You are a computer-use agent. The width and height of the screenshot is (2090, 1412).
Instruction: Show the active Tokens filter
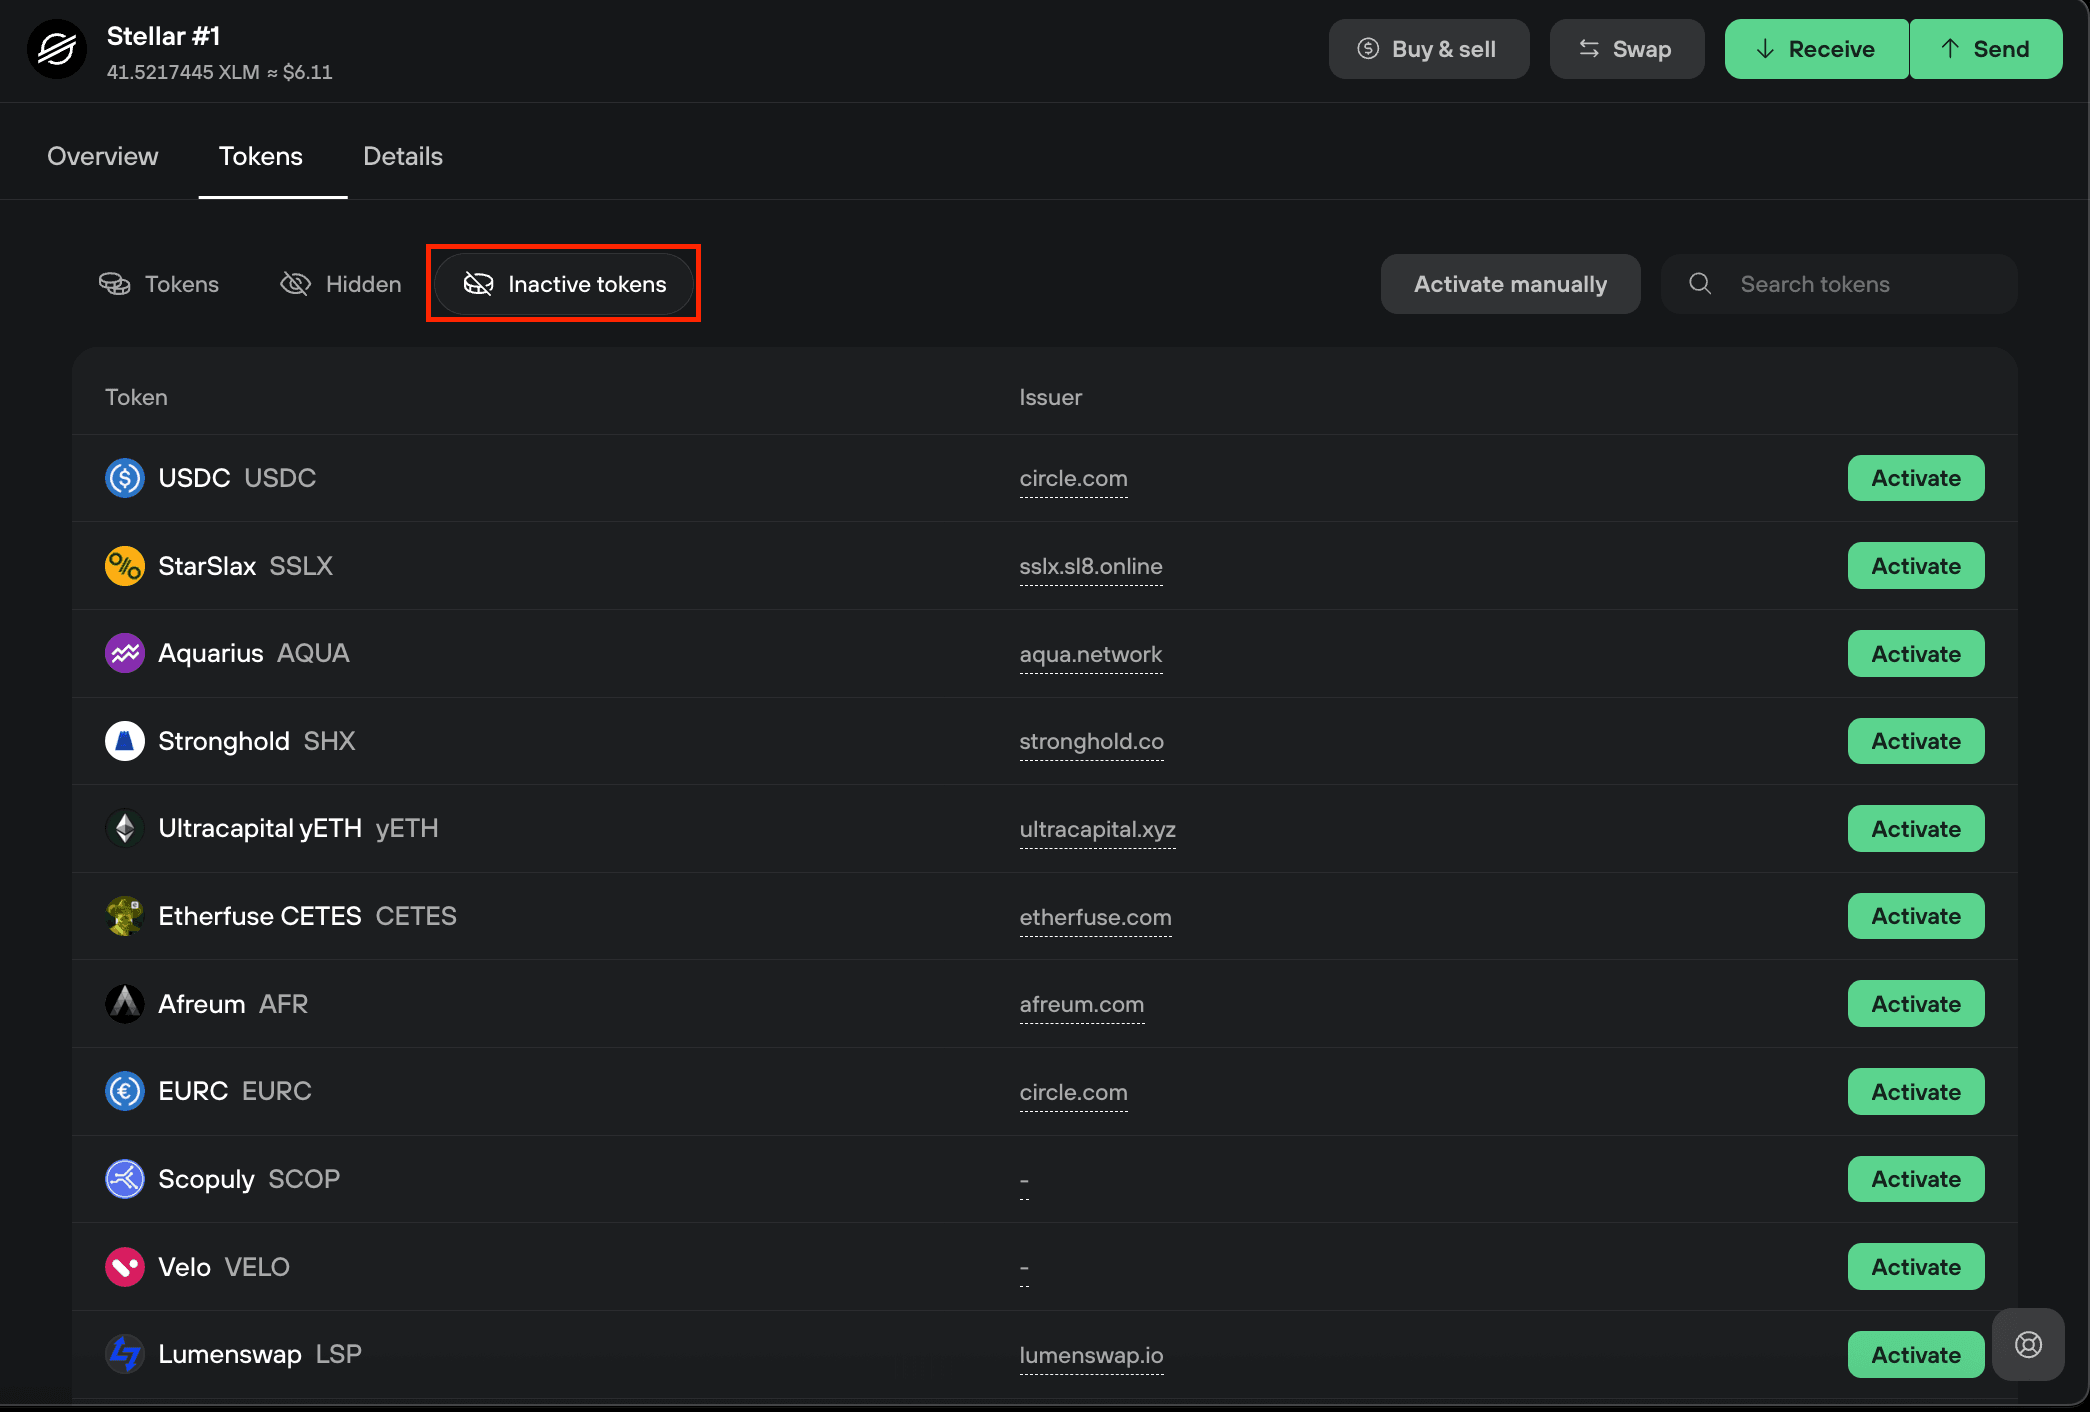(x=159, y=284)
